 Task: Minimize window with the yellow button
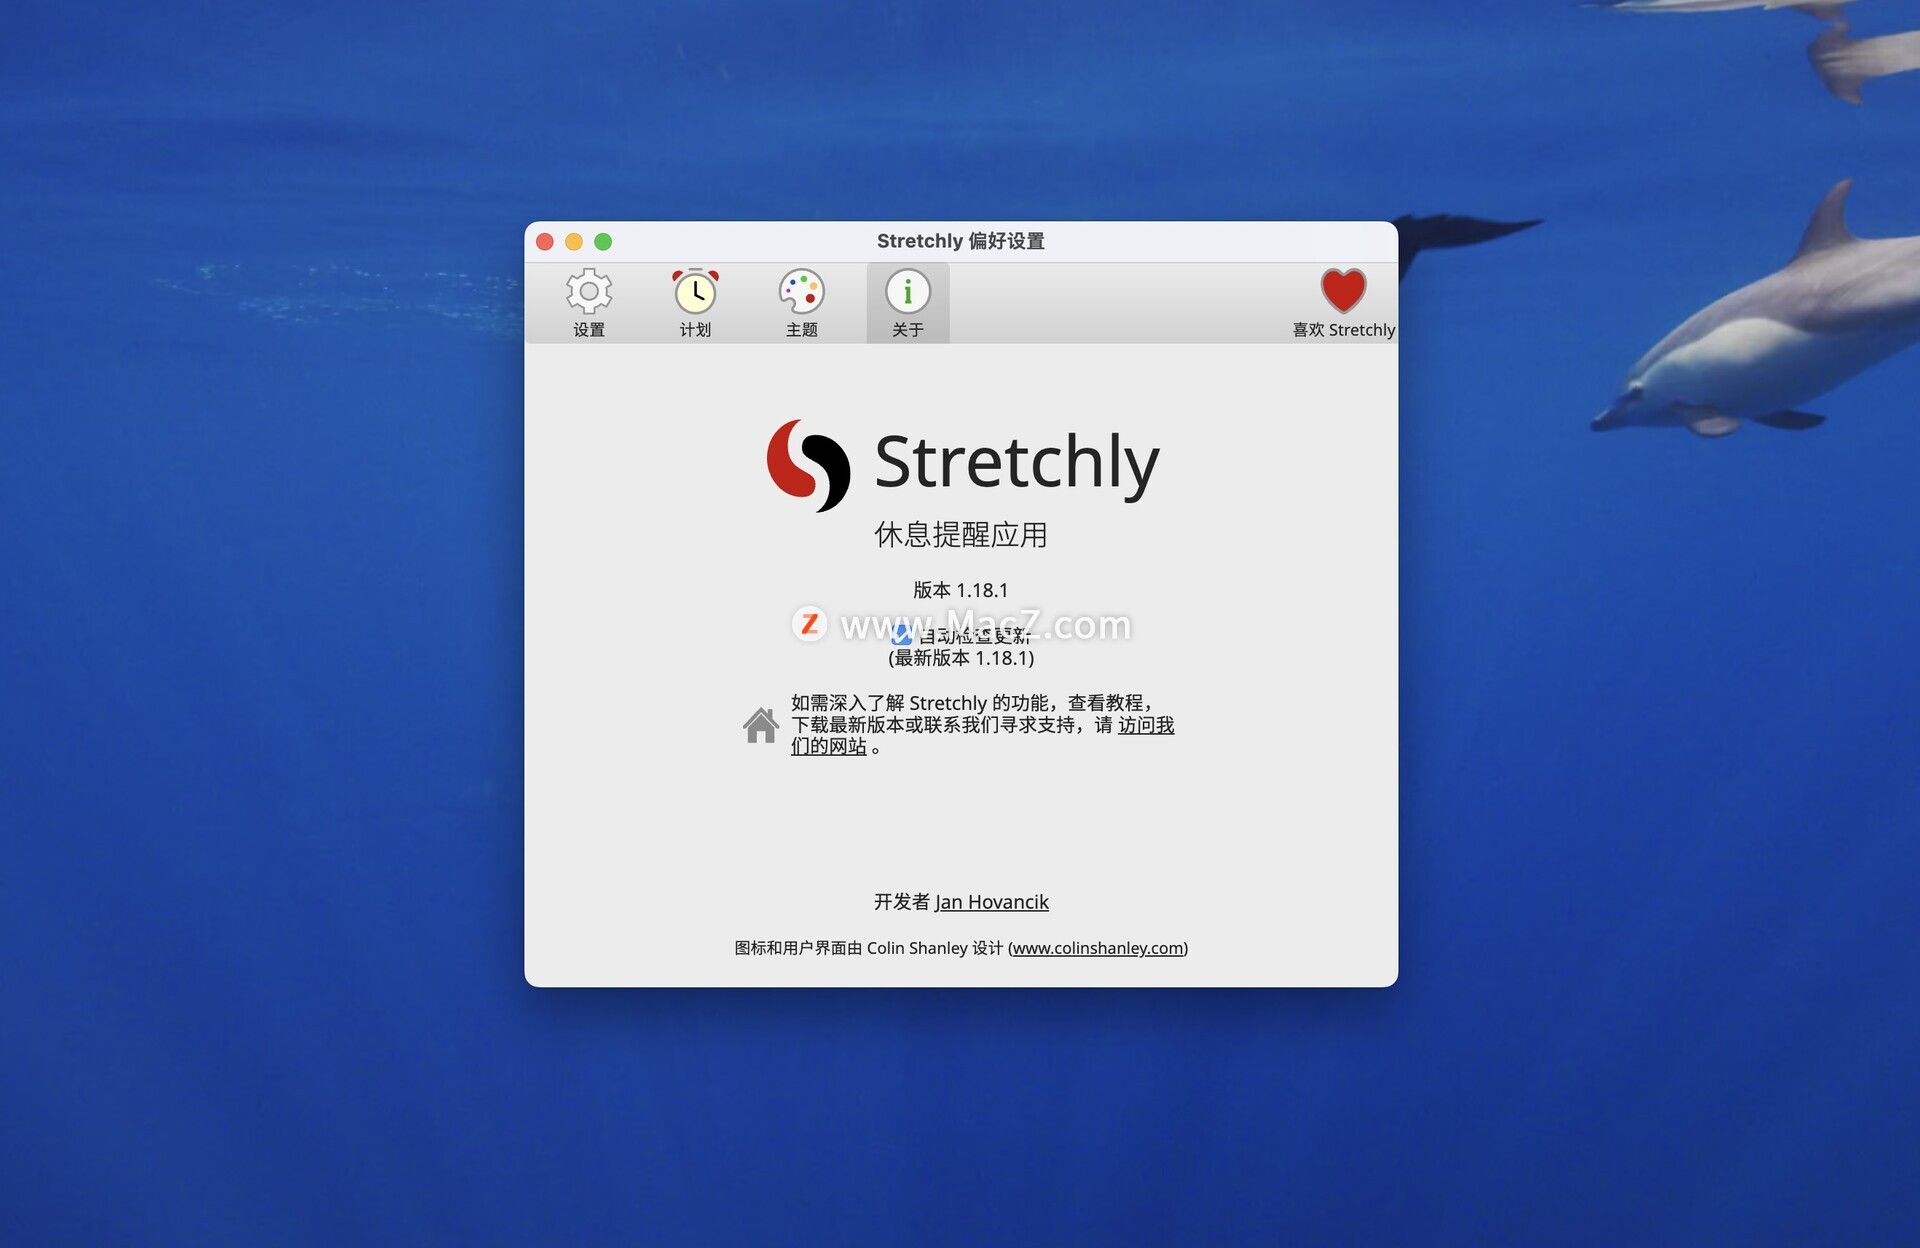click(574, 242)
